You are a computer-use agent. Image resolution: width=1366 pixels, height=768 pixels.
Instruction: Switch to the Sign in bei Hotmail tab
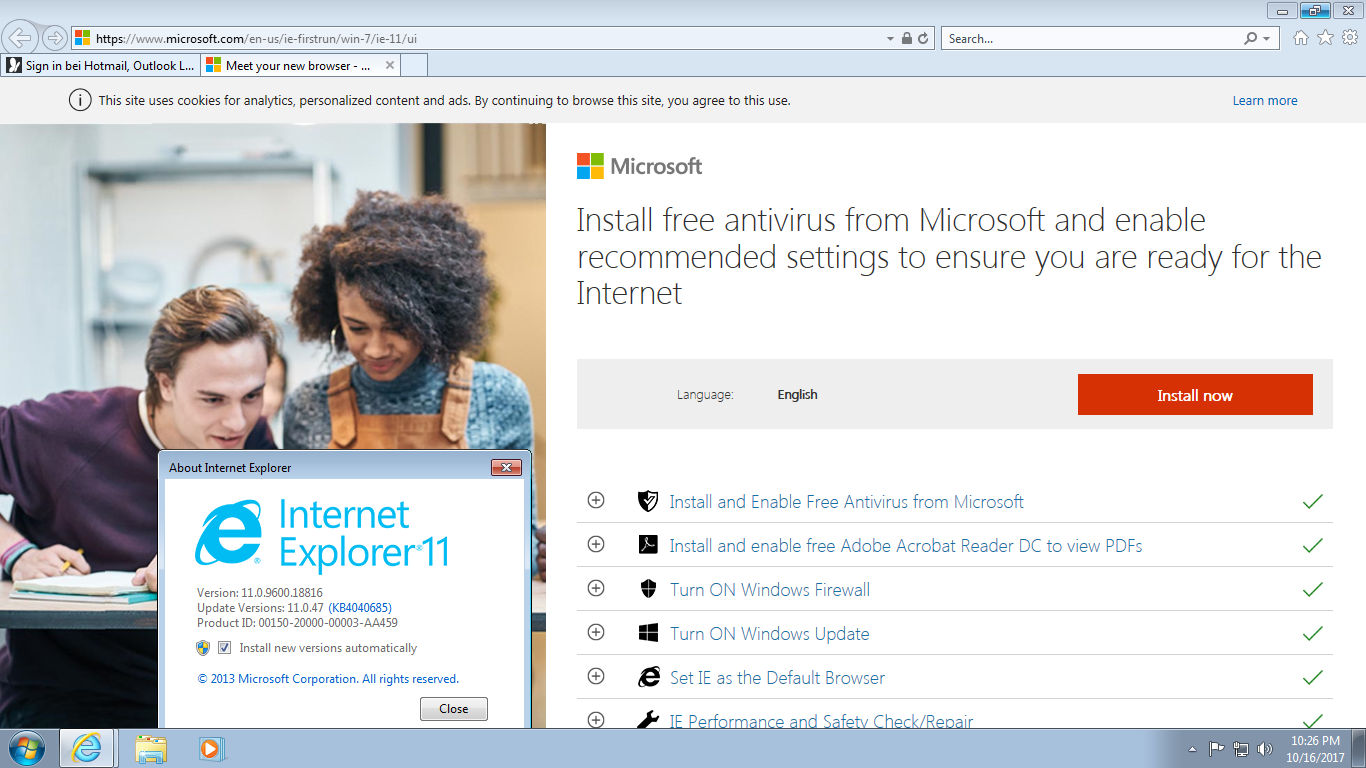pos(100,66)
